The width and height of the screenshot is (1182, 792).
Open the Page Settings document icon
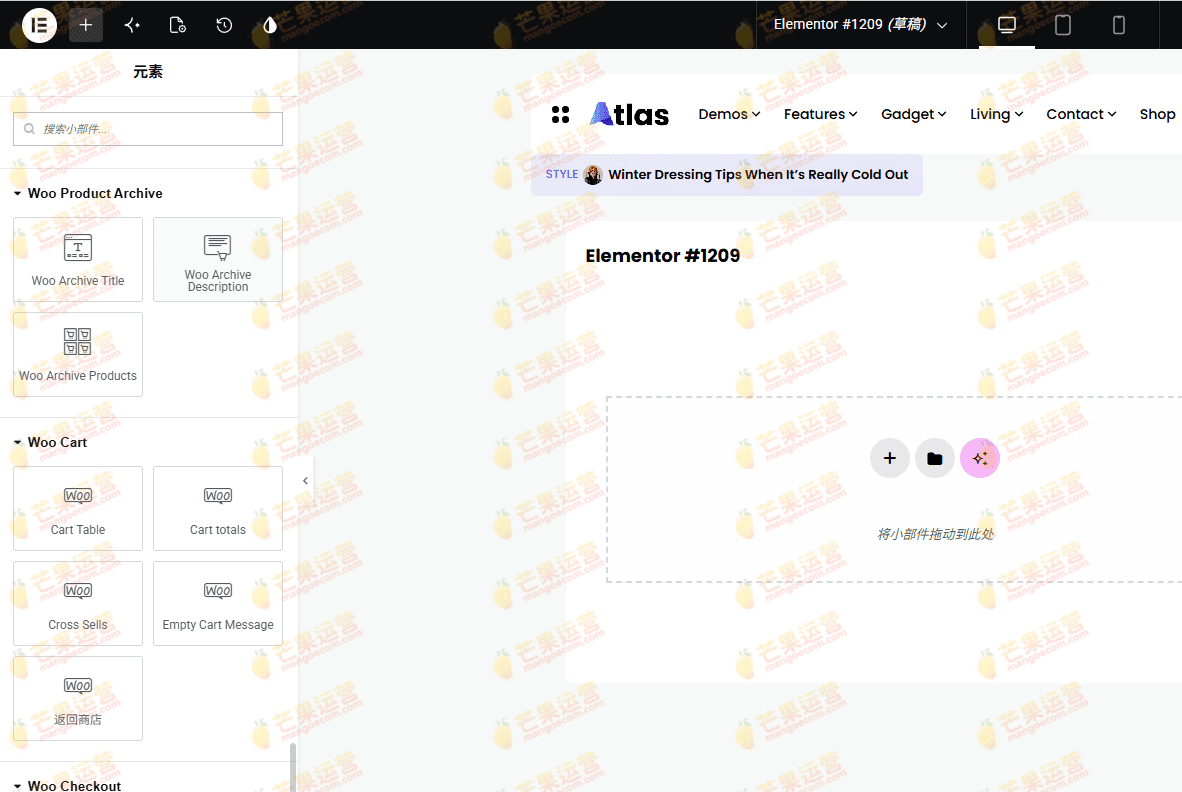[x=178, y=25]
